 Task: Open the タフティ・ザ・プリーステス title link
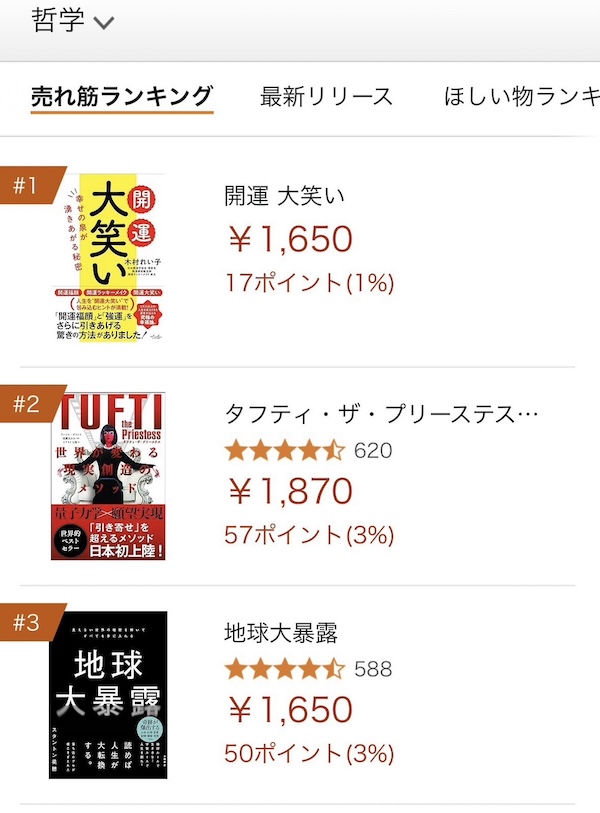tap(382, 414)
